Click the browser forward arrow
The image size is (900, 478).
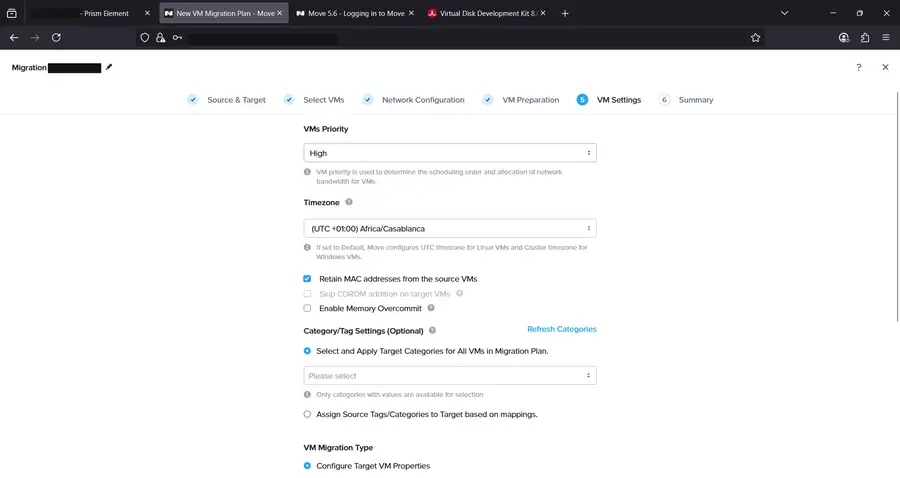click(x=35, y=37)
